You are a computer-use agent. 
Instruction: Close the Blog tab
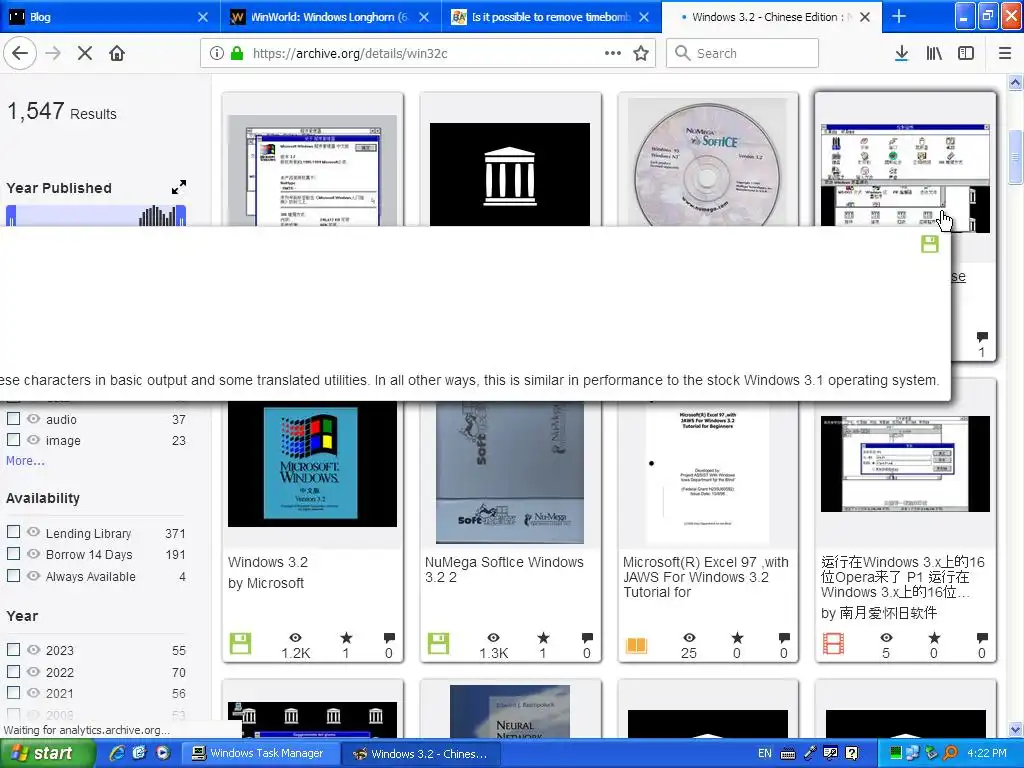[203, 18]
